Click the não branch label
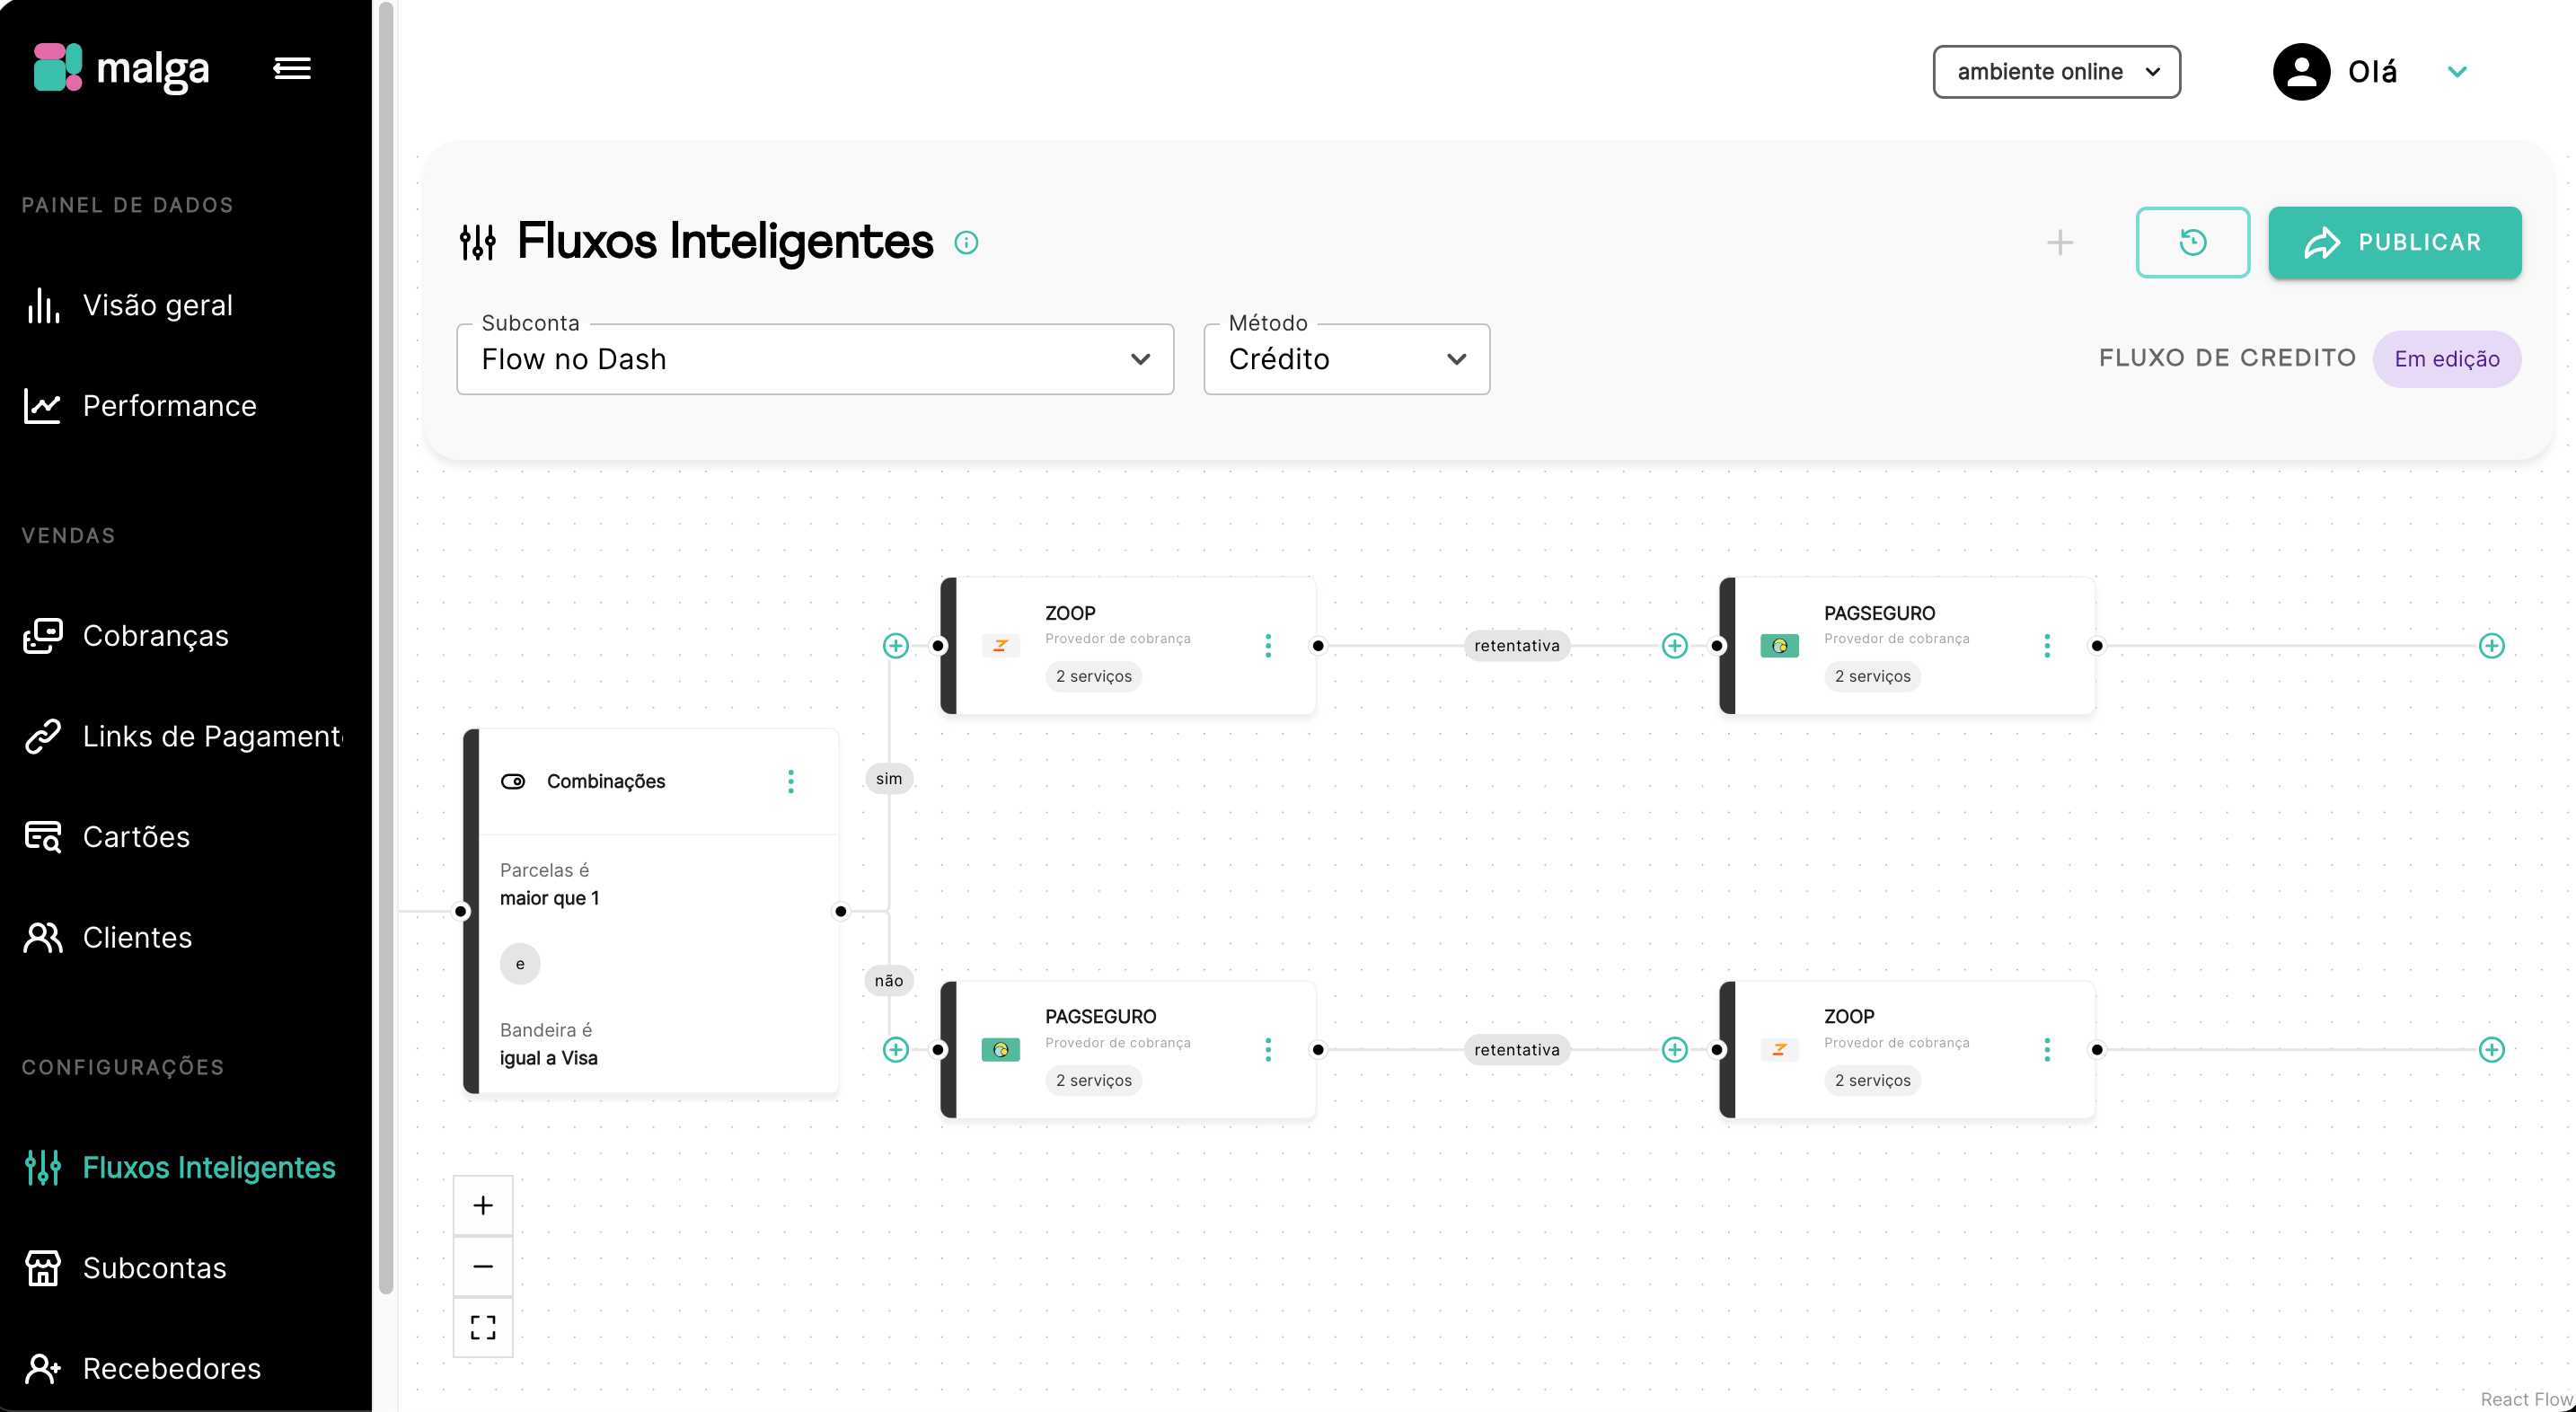 tap(888, 980)
